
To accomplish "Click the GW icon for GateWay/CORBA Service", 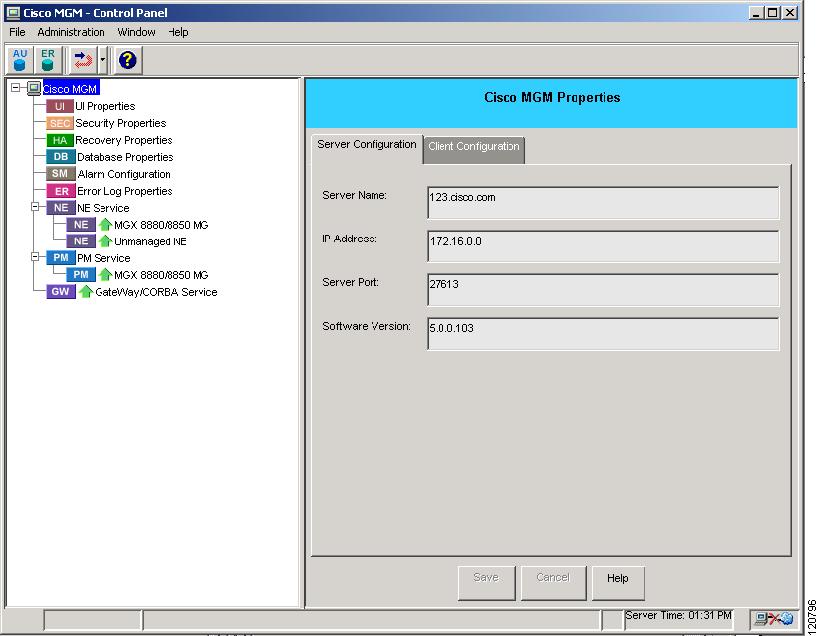I will [x=61, y=292].
